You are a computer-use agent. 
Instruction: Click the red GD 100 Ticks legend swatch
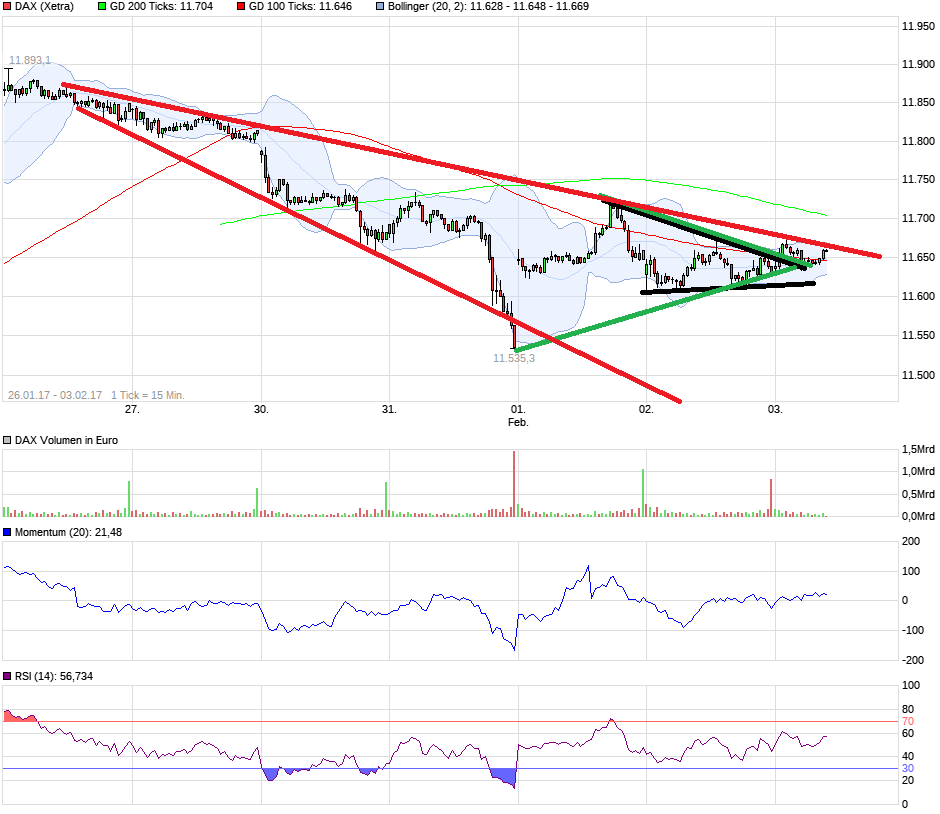click(x=241, y=7)
